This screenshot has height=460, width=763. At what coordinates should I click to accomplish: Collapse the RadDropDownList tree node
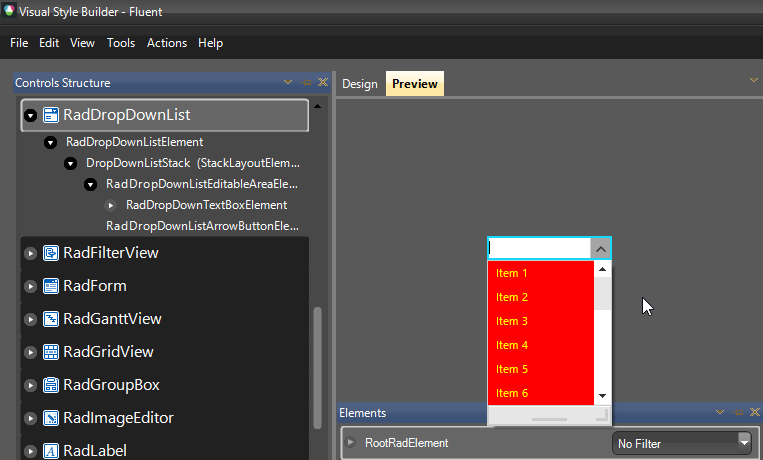tap(30, 116)
